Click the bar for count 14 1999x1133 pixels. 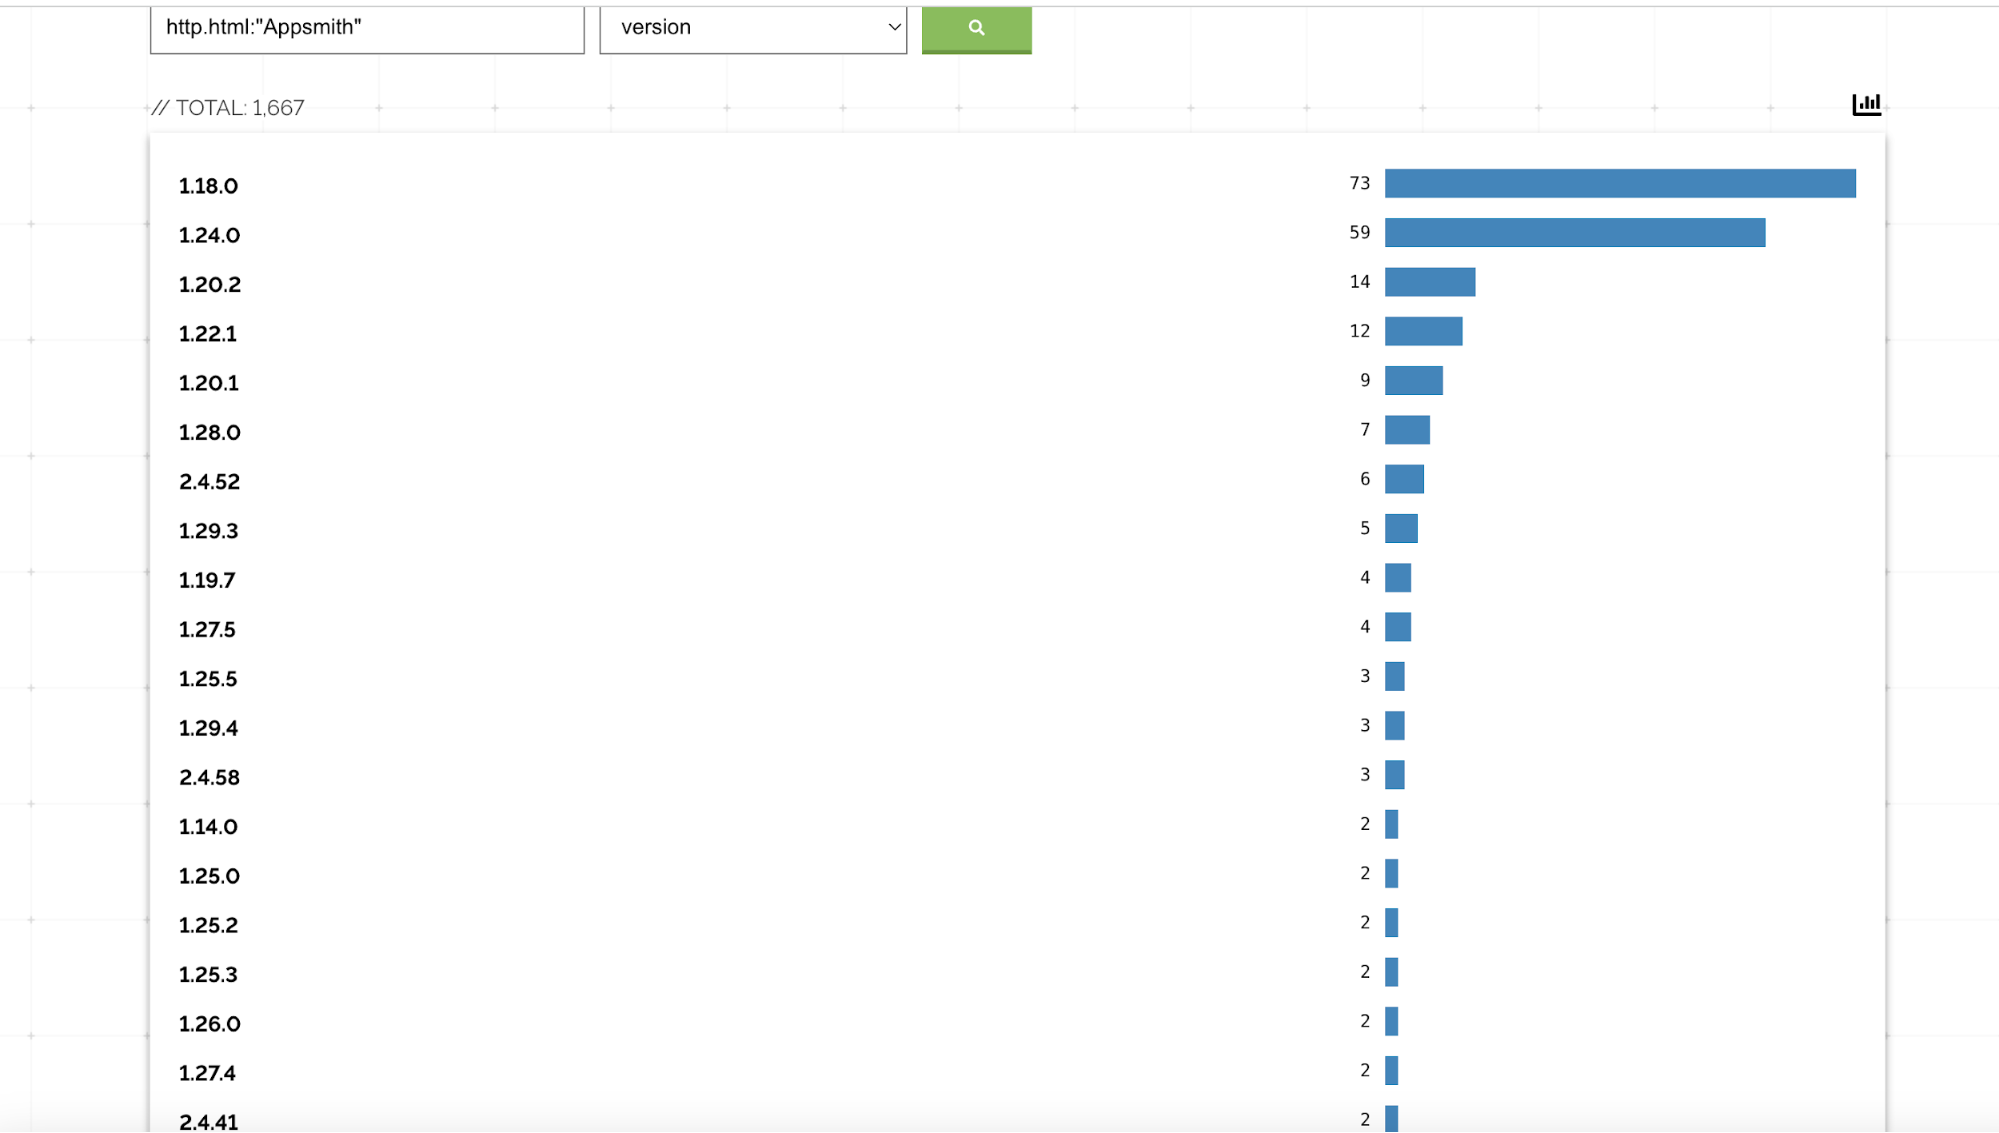tap(1429, 282)
